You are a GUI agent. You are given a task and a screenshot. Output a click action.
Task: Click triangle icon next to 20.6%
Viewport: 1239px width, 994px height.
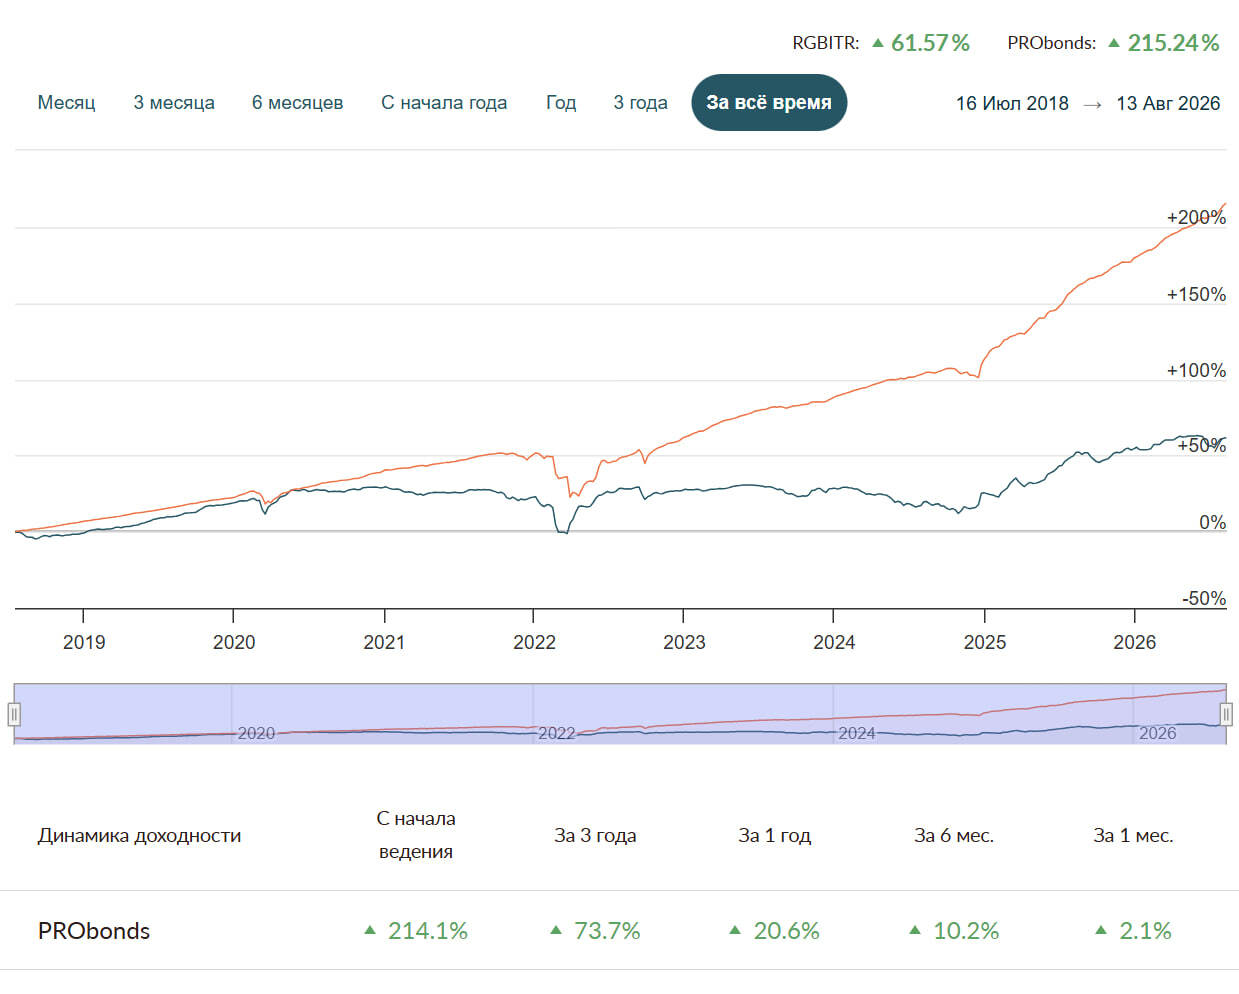coord(735,930)
